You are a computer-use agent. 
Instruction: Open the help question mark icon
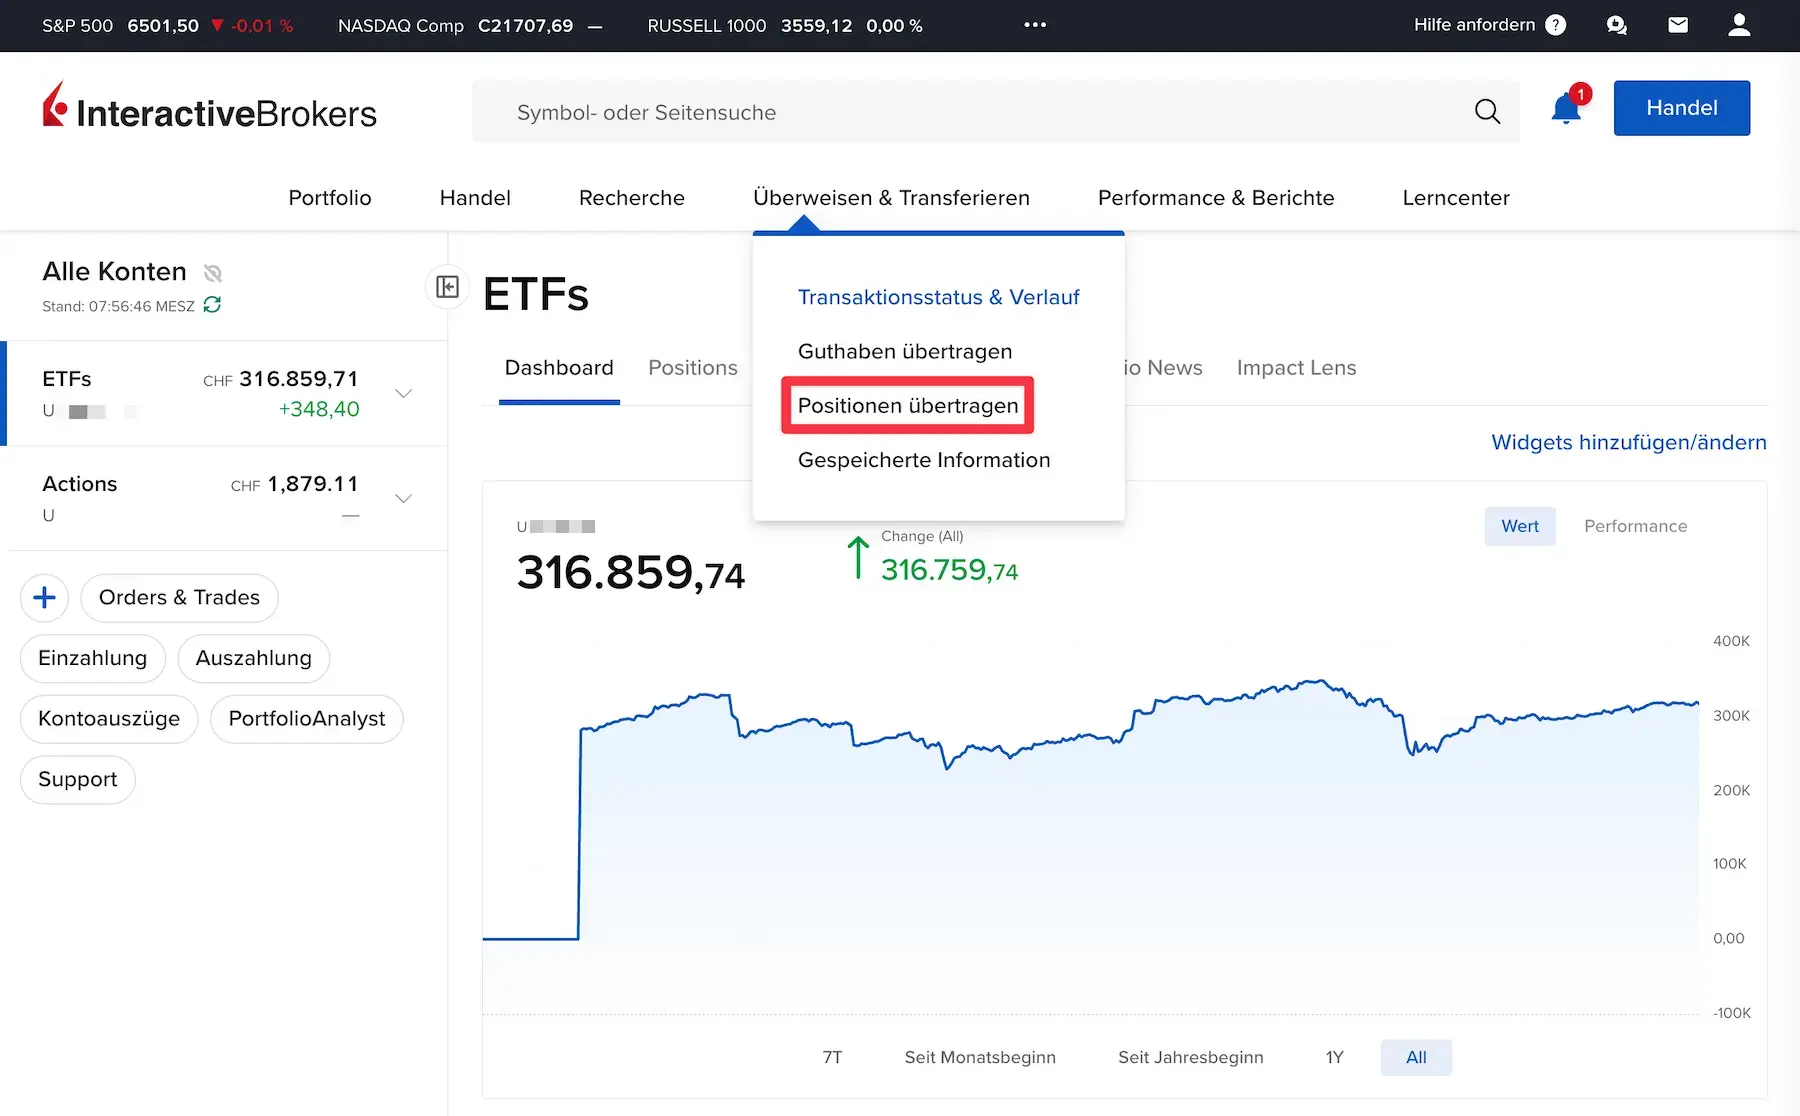1556,25
